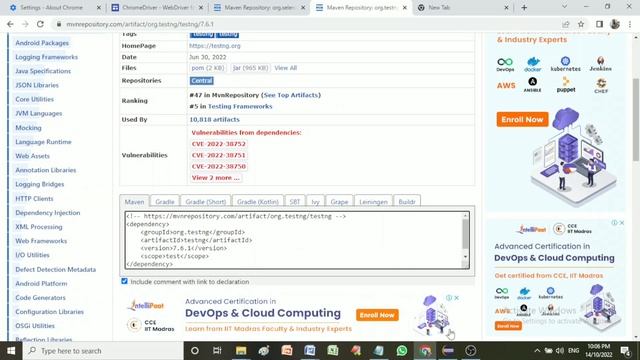Switch to the Settings - About Chrome tab
Viewport: 640px width, 360px height.
51,7
